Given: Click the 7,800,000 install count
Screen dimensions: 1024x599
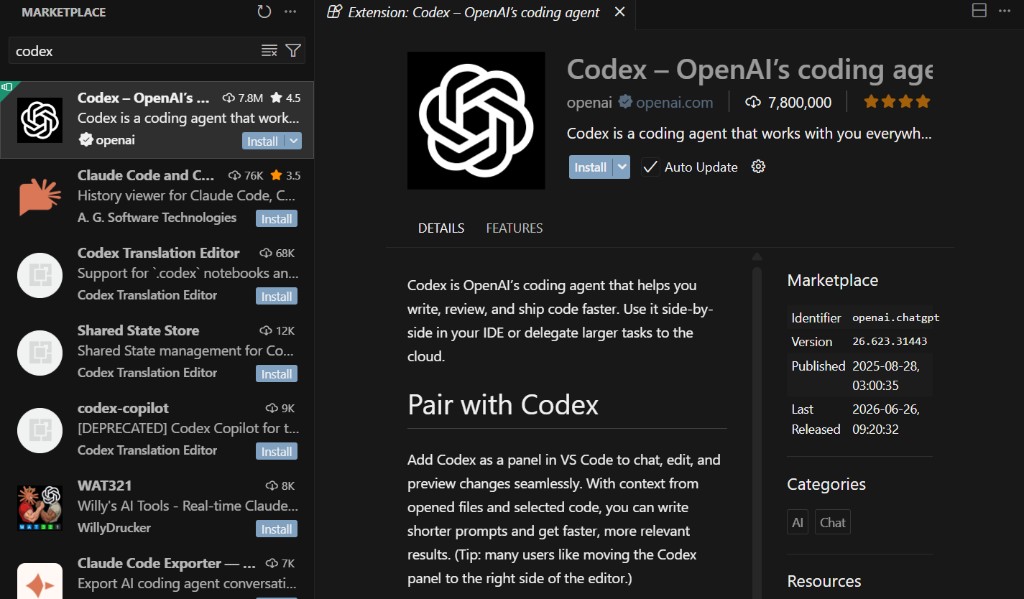Looking at the screenshot, I should coord(789,103).
